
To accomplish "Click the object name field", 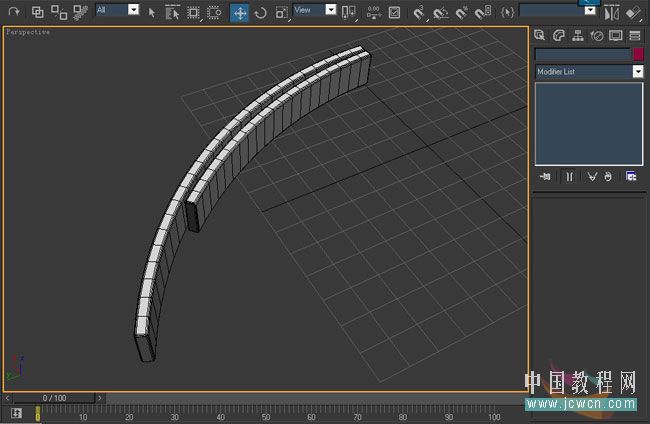I will (x=583, y=54).
